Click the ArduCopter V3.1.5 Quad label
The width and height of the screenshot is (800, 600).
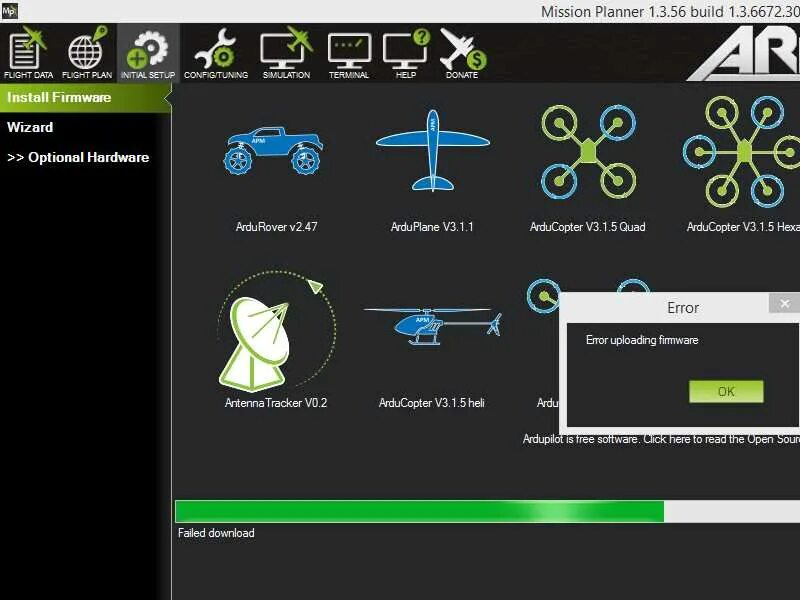tap(588, 227)
